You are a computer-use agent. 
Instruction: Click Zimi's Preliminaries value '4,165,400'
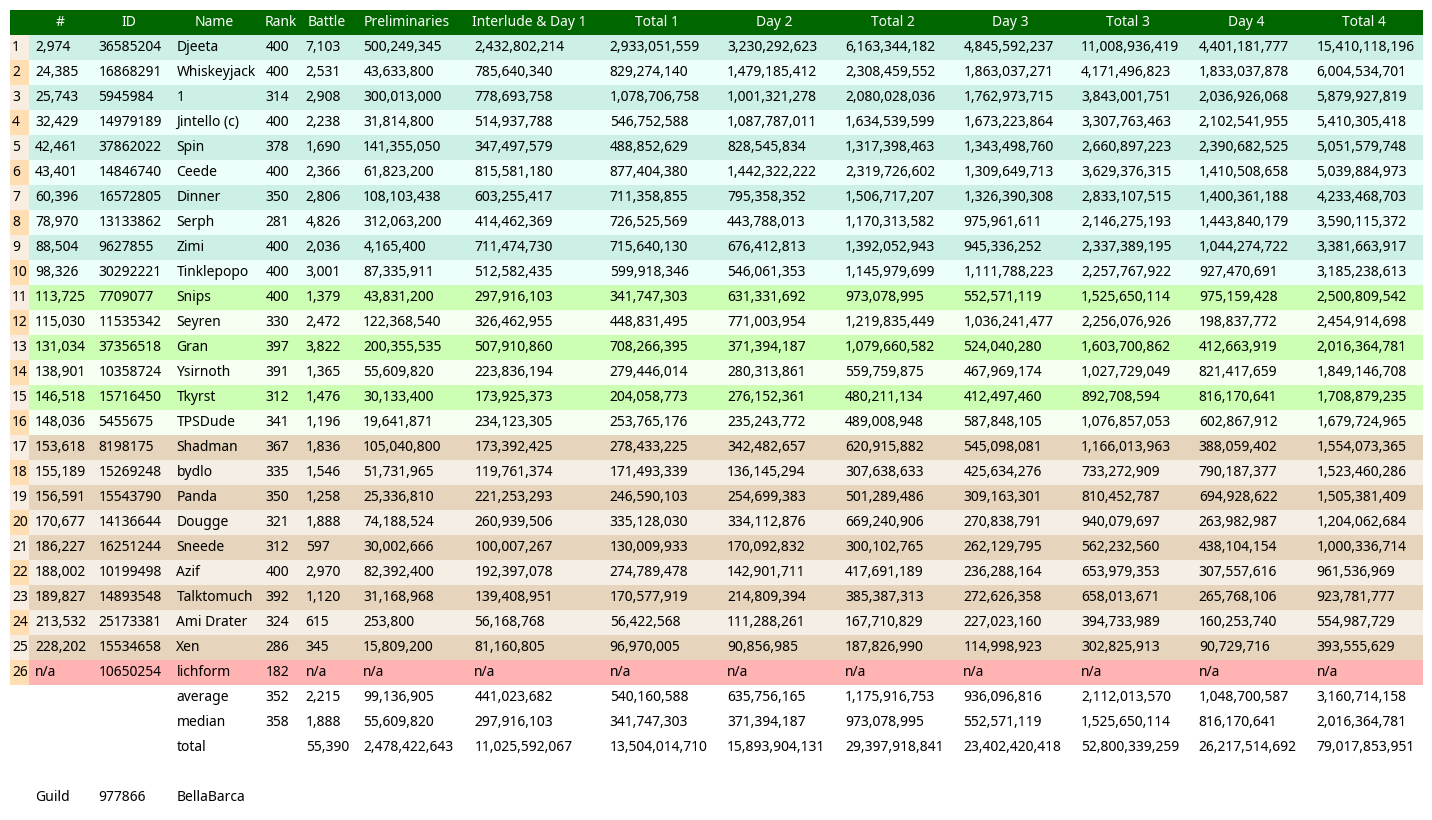(394, 246)
